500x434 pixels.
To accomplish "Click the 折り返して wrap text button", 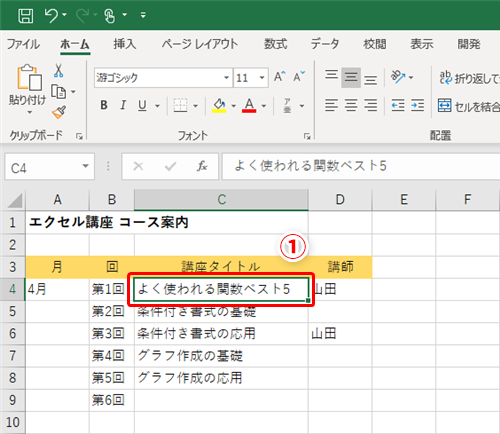I will (x=469, y=78).
